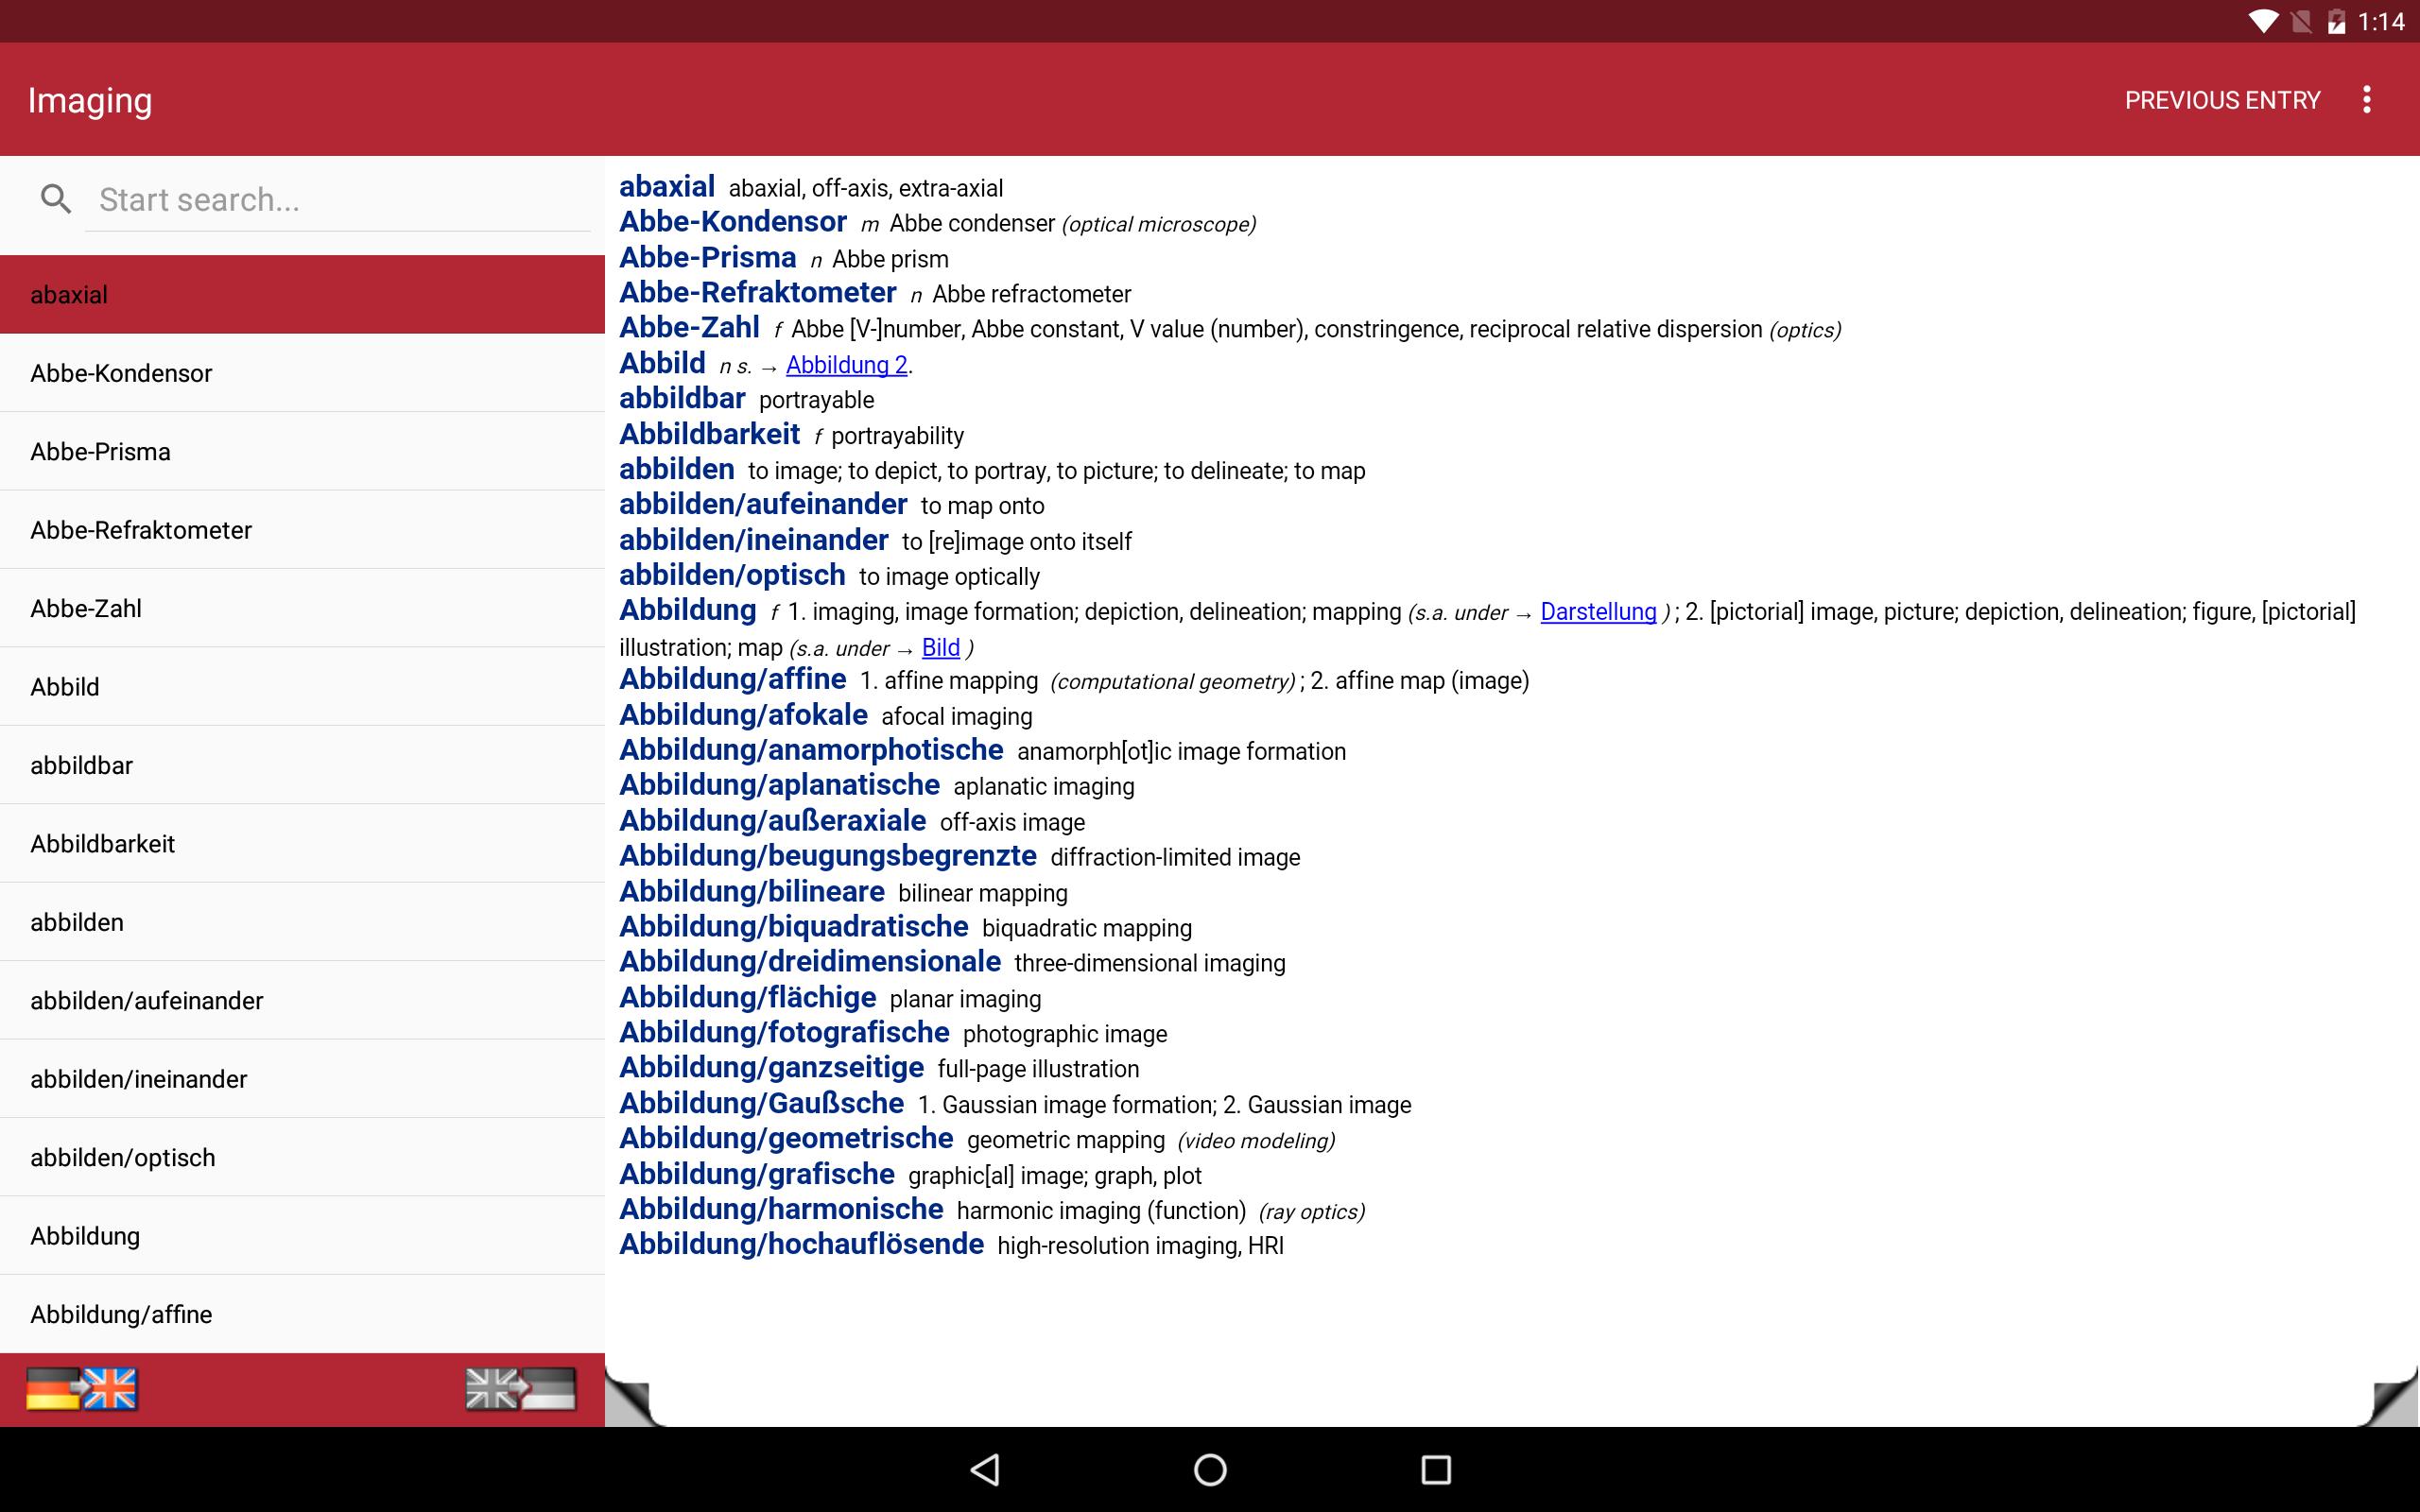Switch to English-to-German dictionary flags

521,1389
